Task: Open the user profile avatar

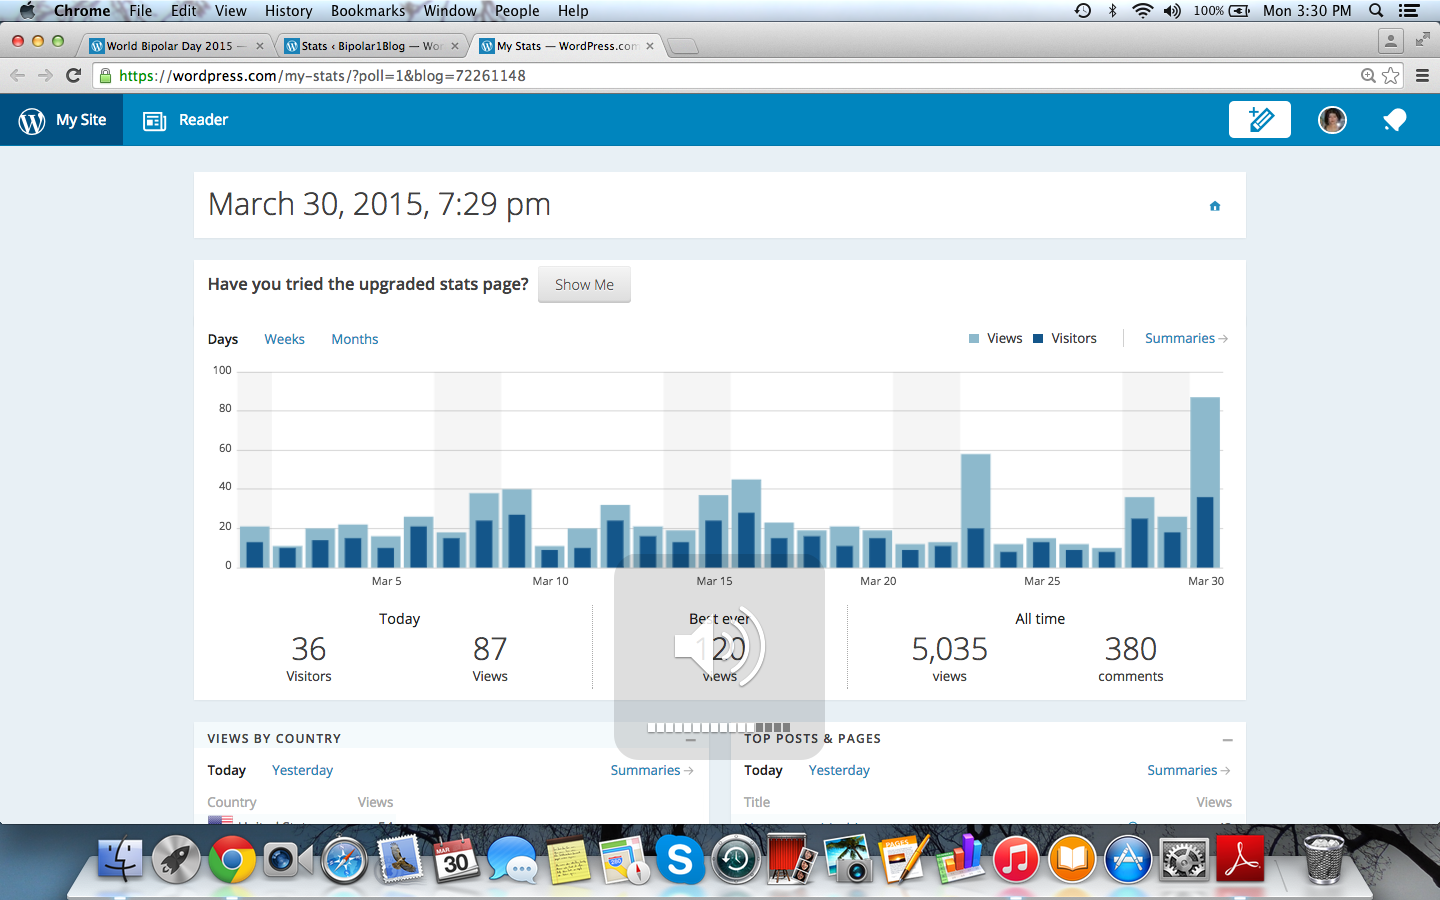Action: pyautogui.click(x=1332, y=120)
